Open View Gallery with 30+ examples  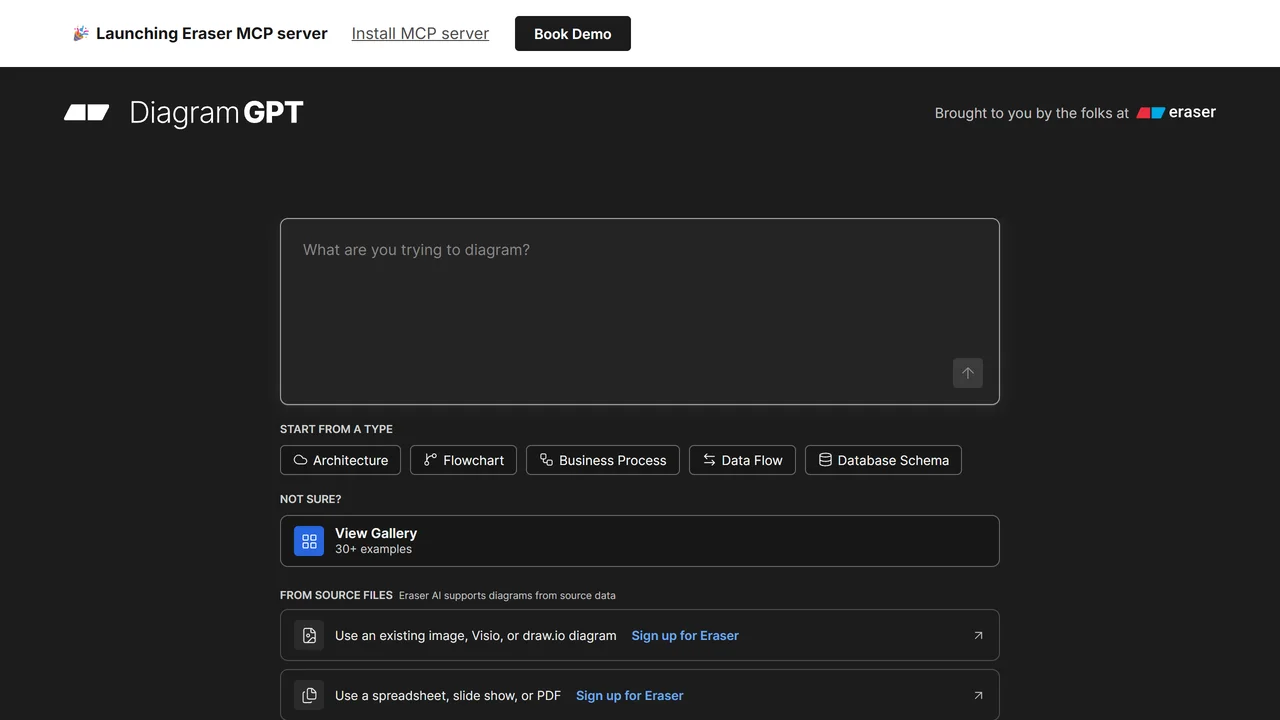tap(640, 541)
